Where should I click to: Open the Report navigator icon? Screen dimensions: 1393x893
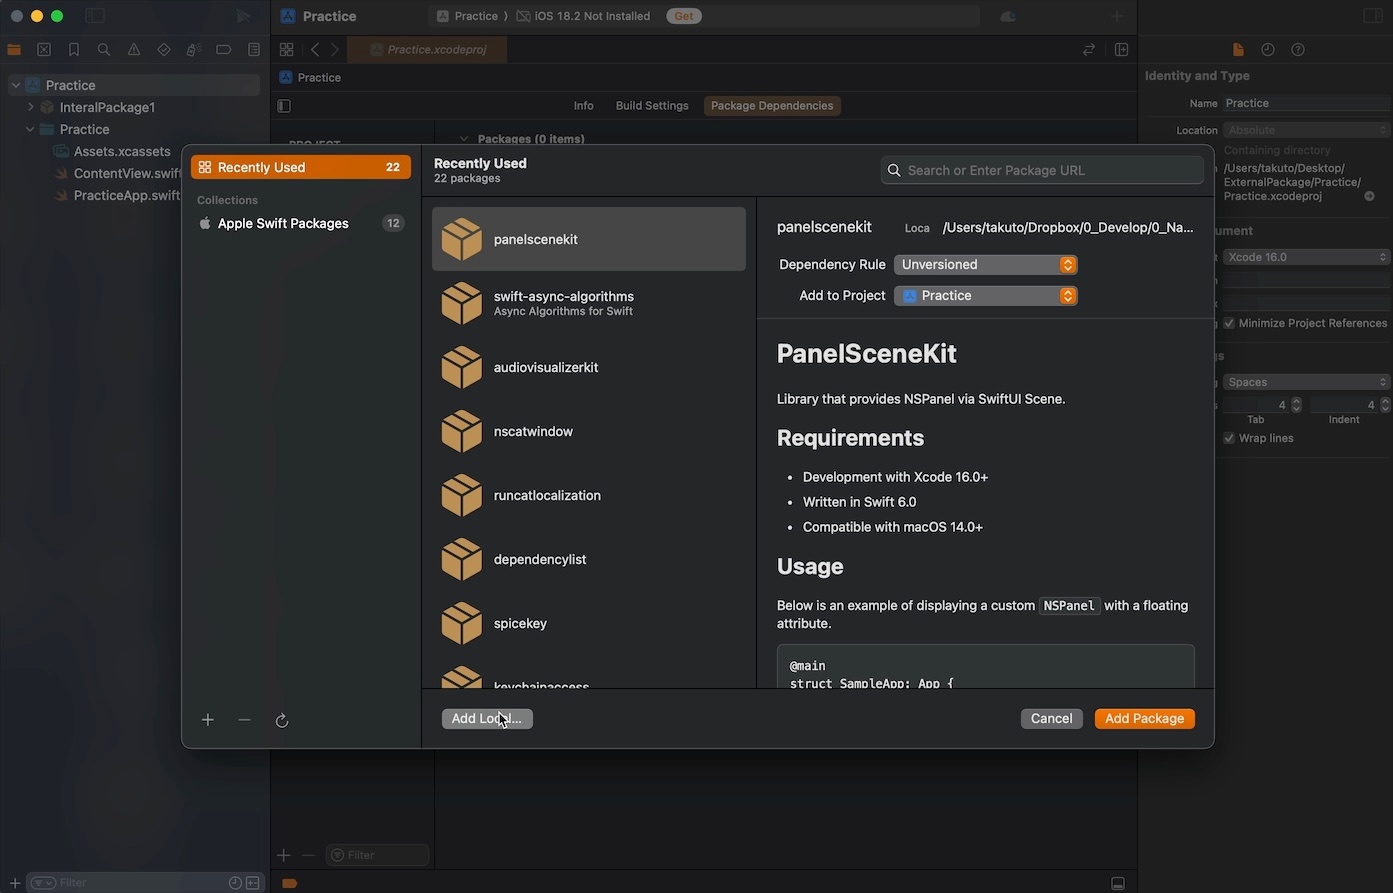(254, 49)
